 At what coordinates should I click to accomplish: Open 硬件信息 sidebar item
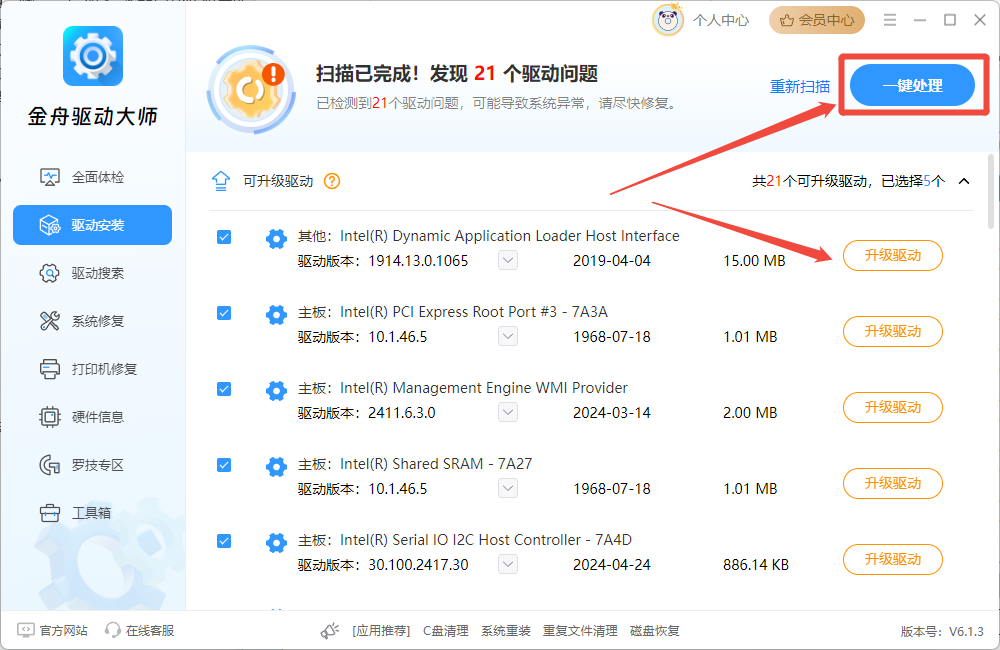pyautogui.click(x=92, y=417)
